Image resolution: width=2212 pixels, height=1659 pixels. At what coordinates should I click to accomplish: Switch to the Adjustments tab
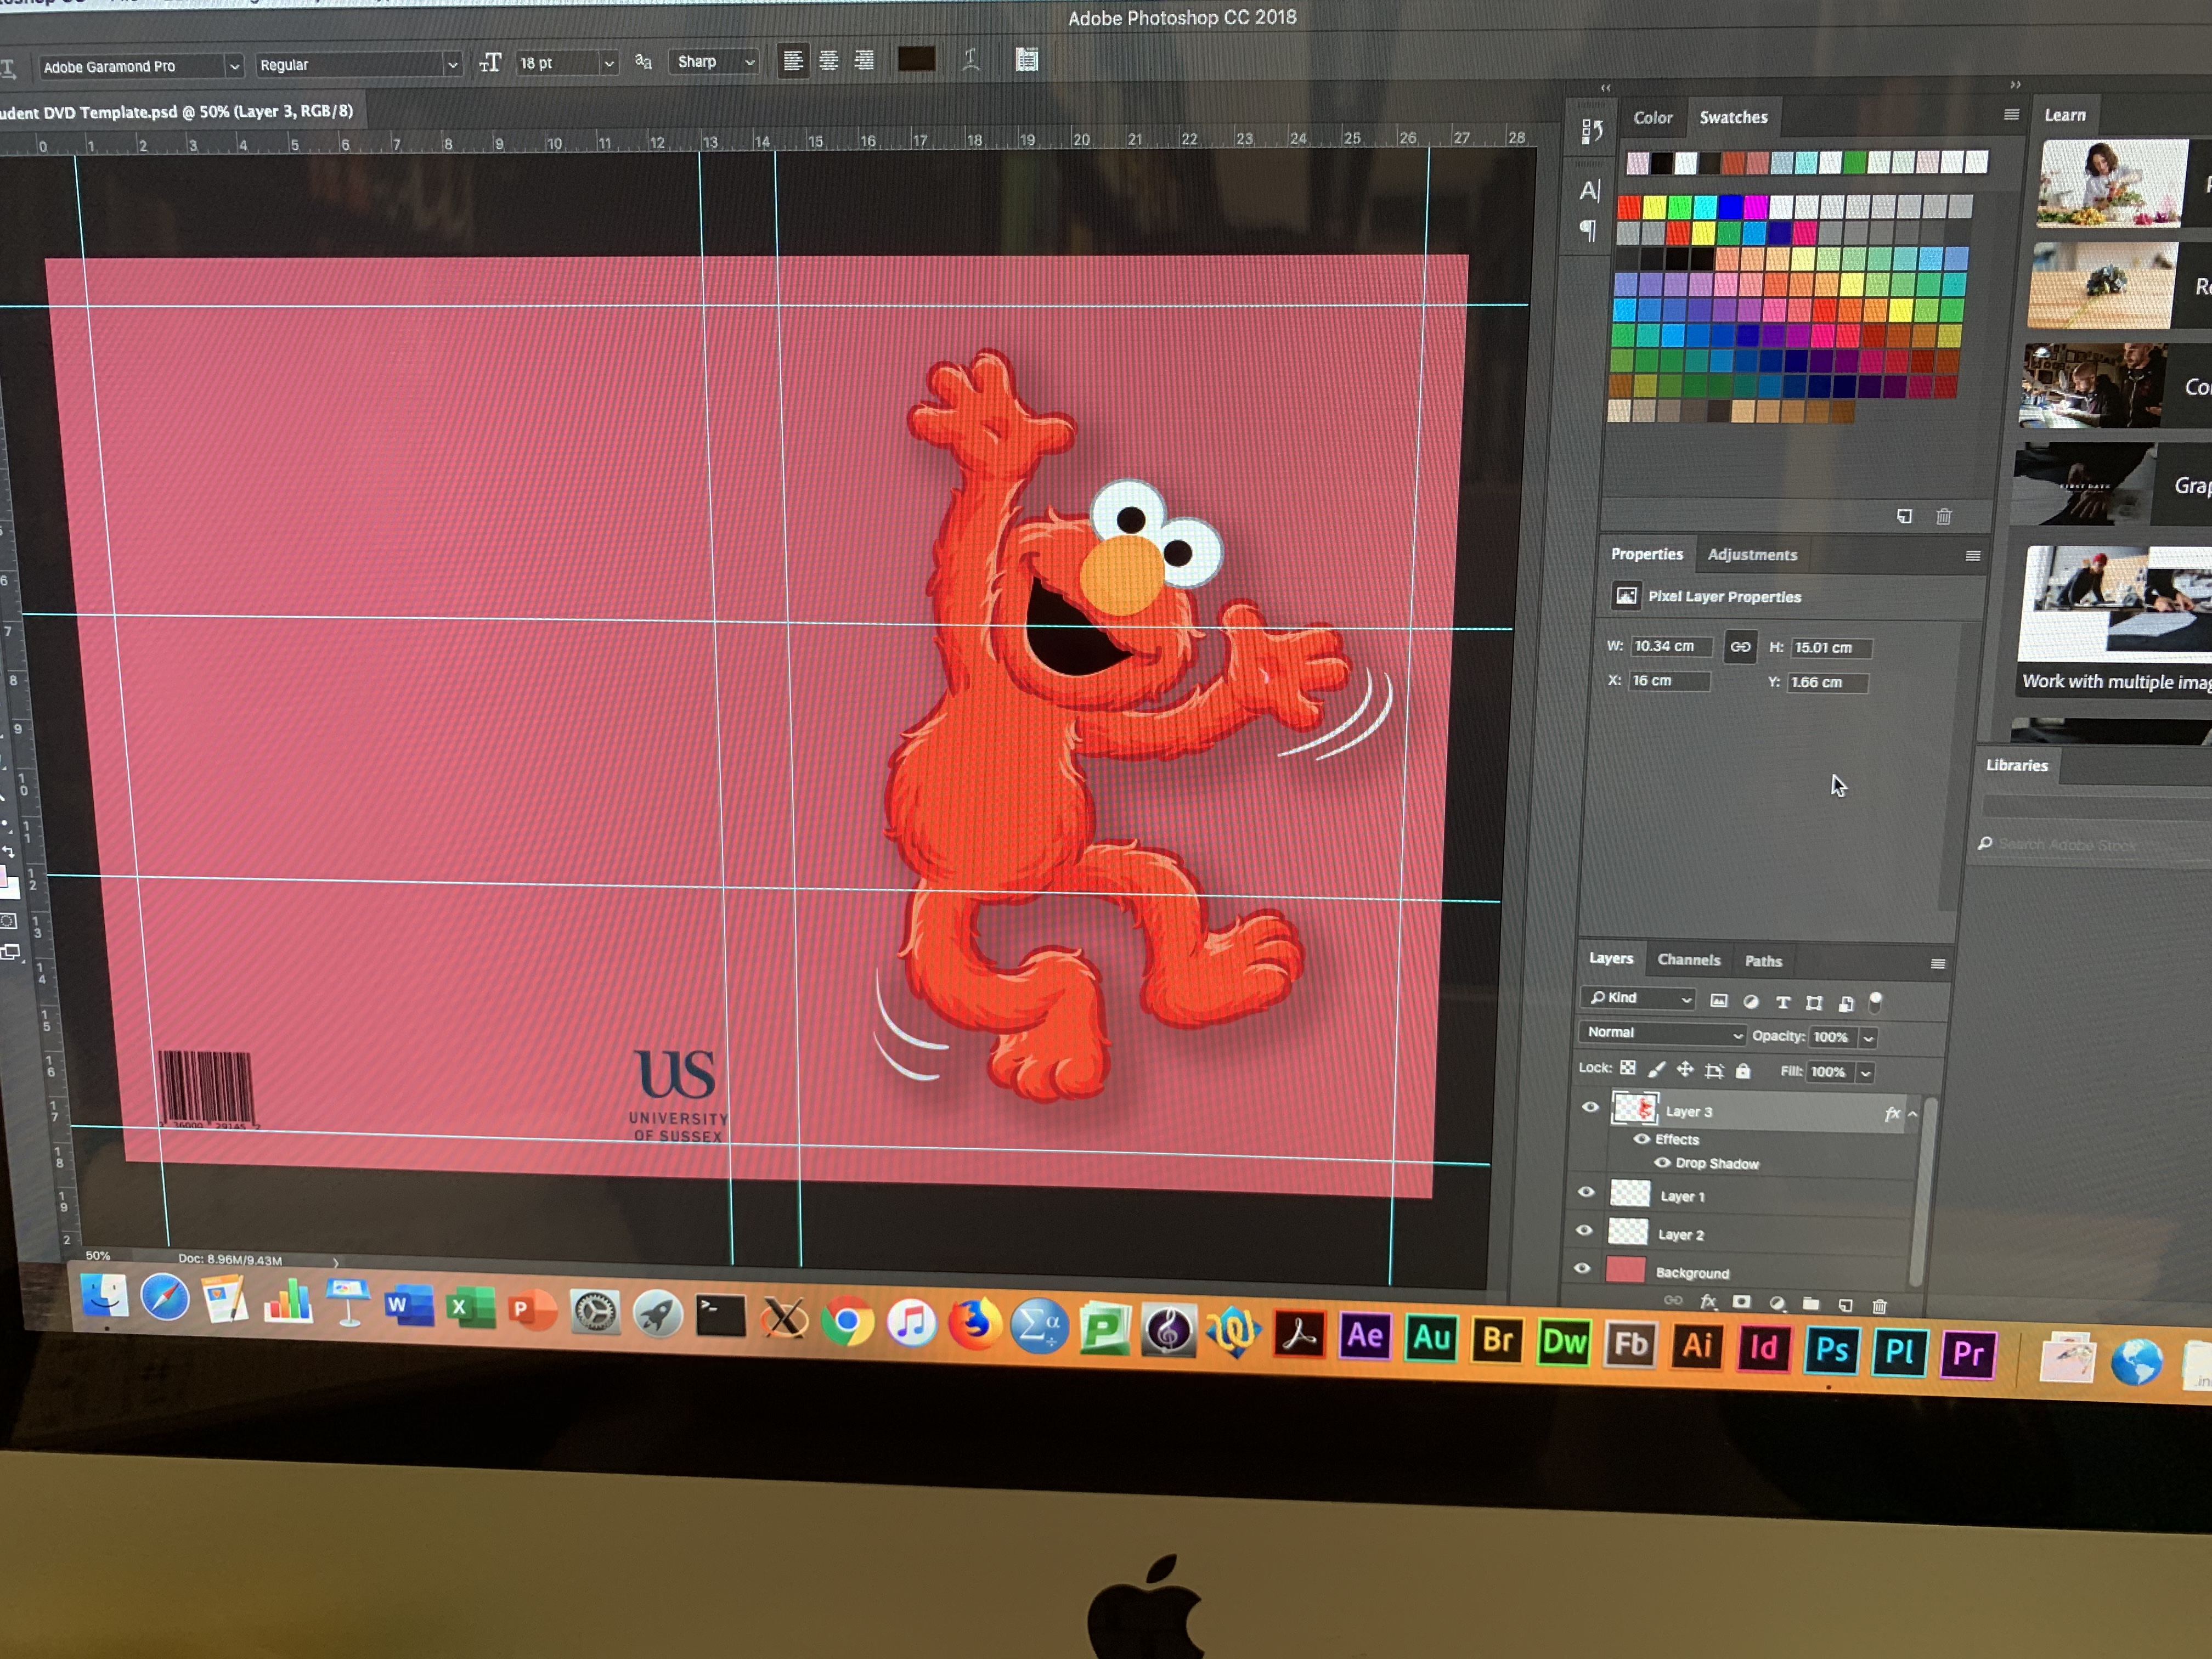[x=1752, y=555]
